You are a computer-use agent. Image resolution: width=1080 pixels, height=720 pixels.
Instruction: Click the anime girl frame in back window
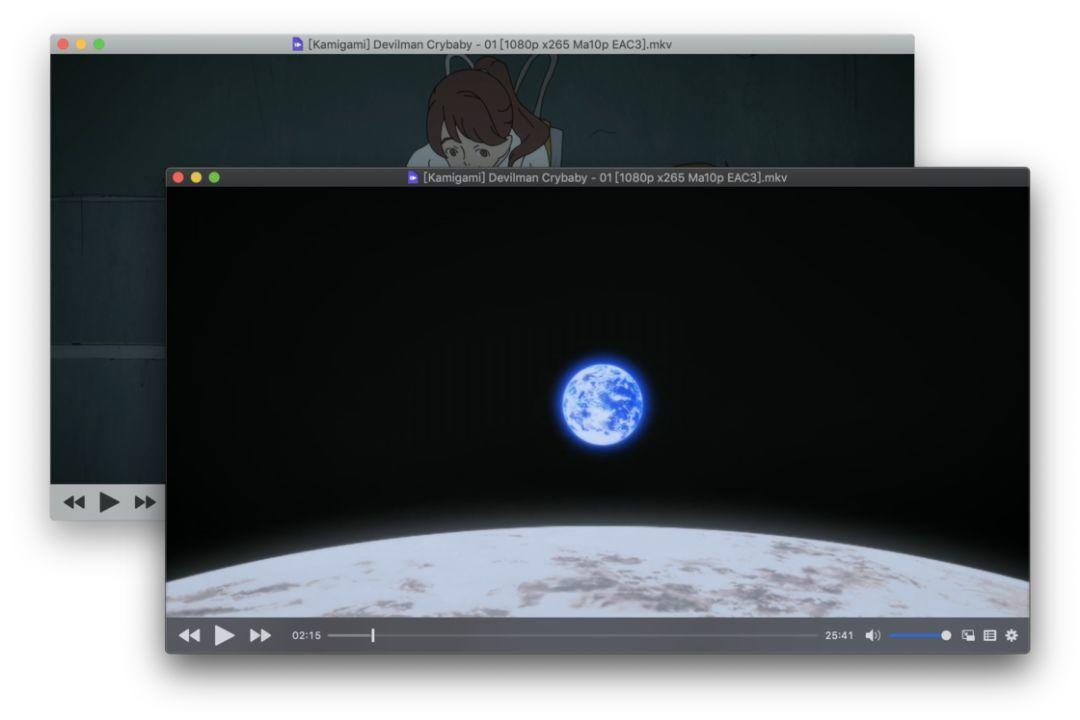click(482, 110)
